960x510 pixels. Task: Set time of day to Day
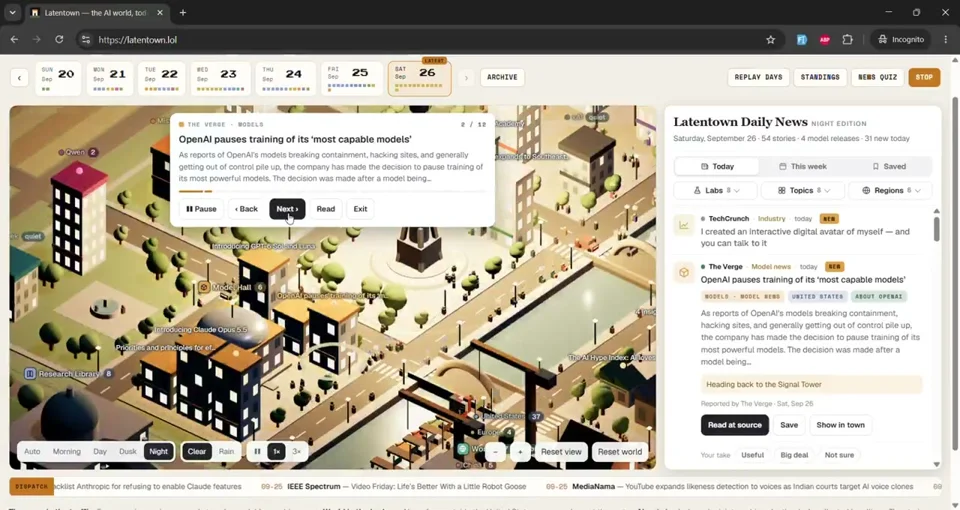pos(100,452)
